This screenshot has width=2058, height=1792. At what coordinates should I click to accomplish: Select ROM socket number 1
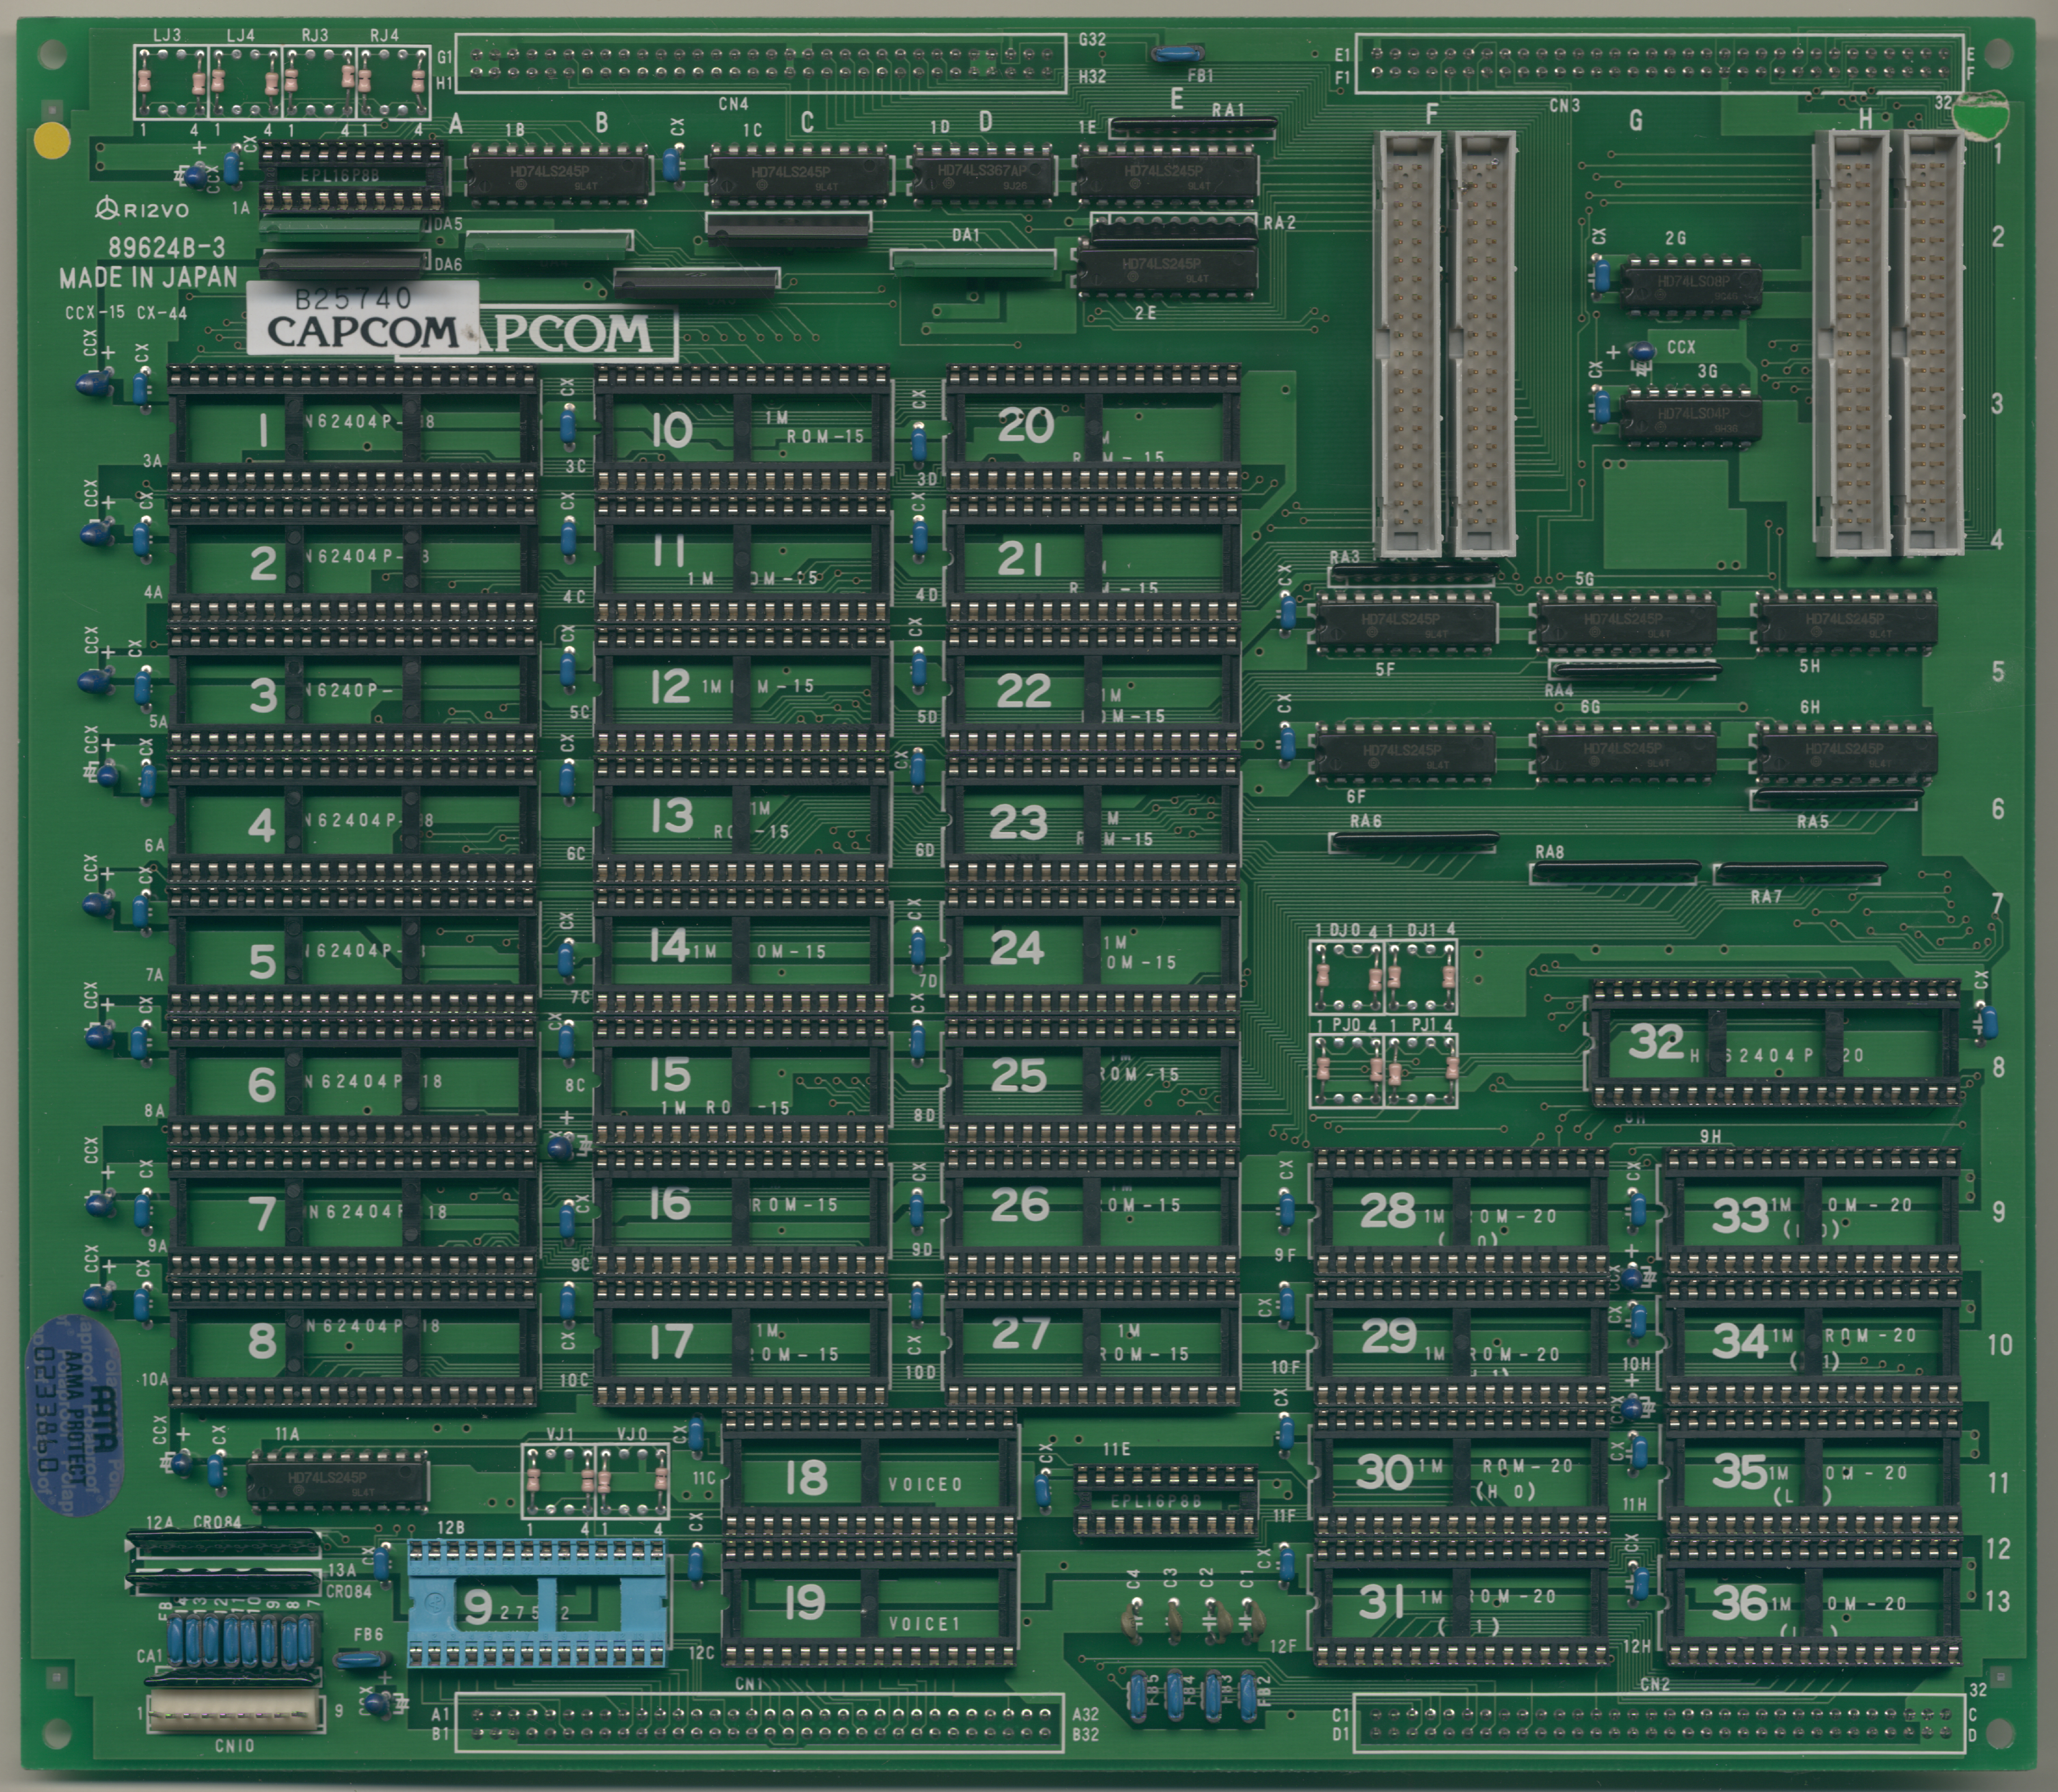pyautogui.click(x=354, y=429)
